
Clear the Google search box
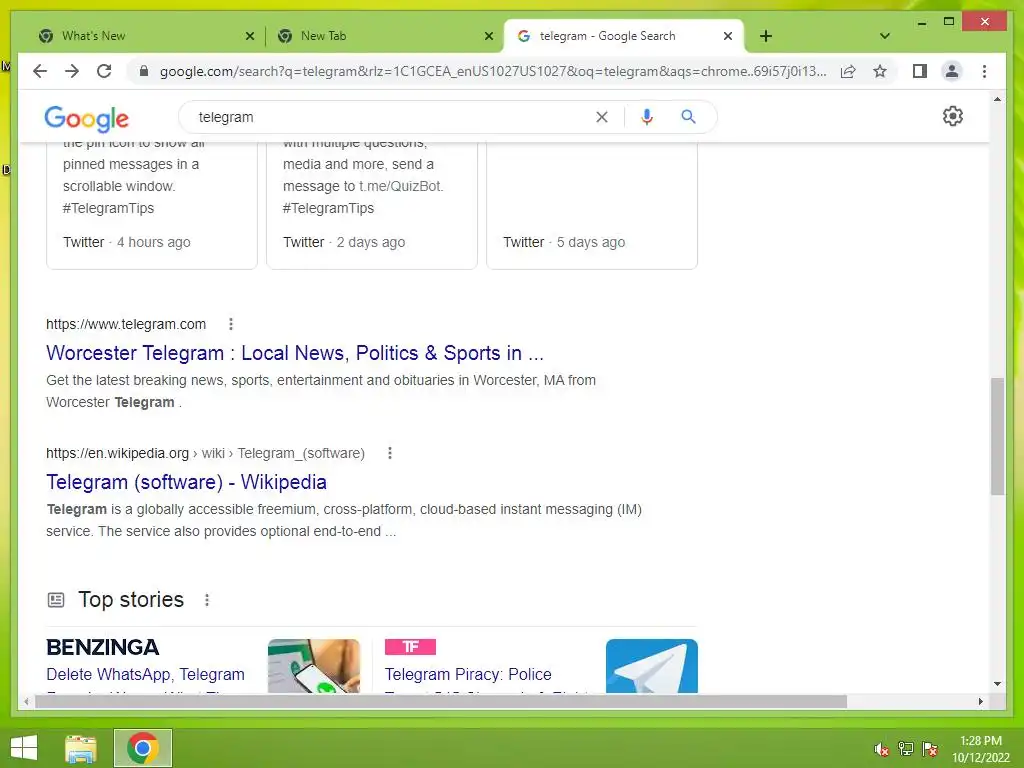[601, 117]
